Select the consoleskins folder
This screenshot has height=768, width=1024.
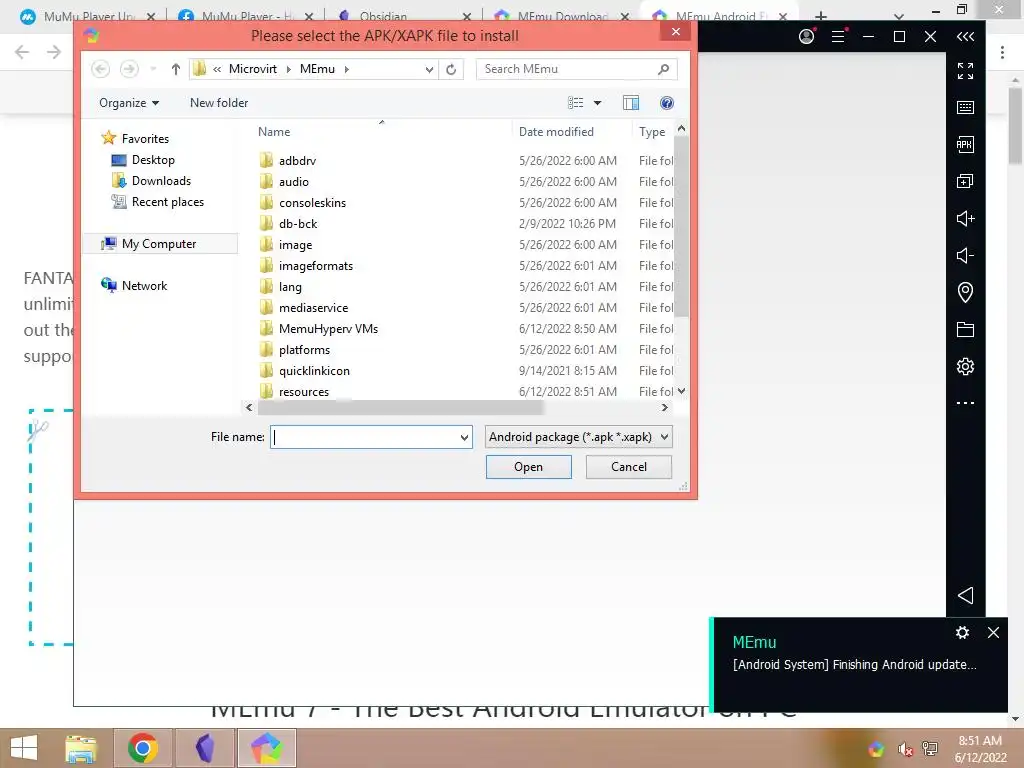click(x=312, y=202)
